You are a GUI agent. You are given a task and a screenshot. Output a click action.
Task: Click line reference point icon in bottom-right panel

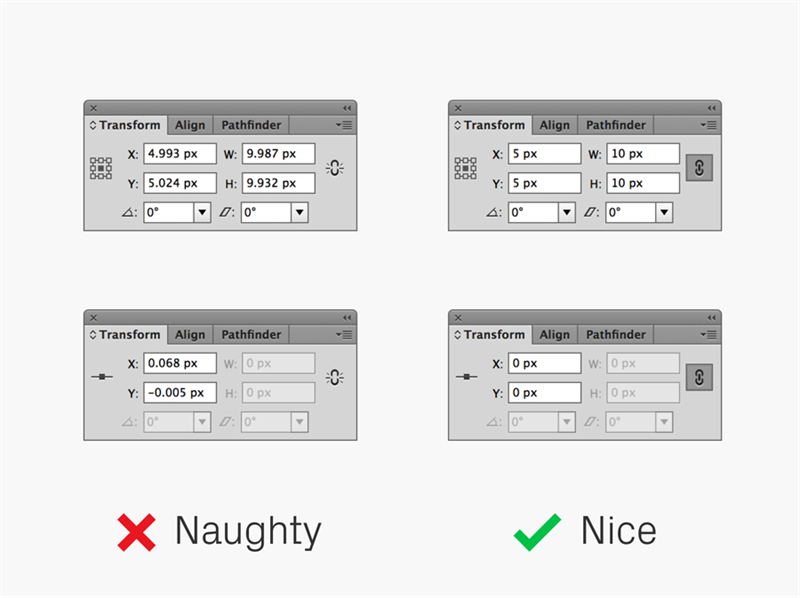pyautogui.click(x=466, y=377)
